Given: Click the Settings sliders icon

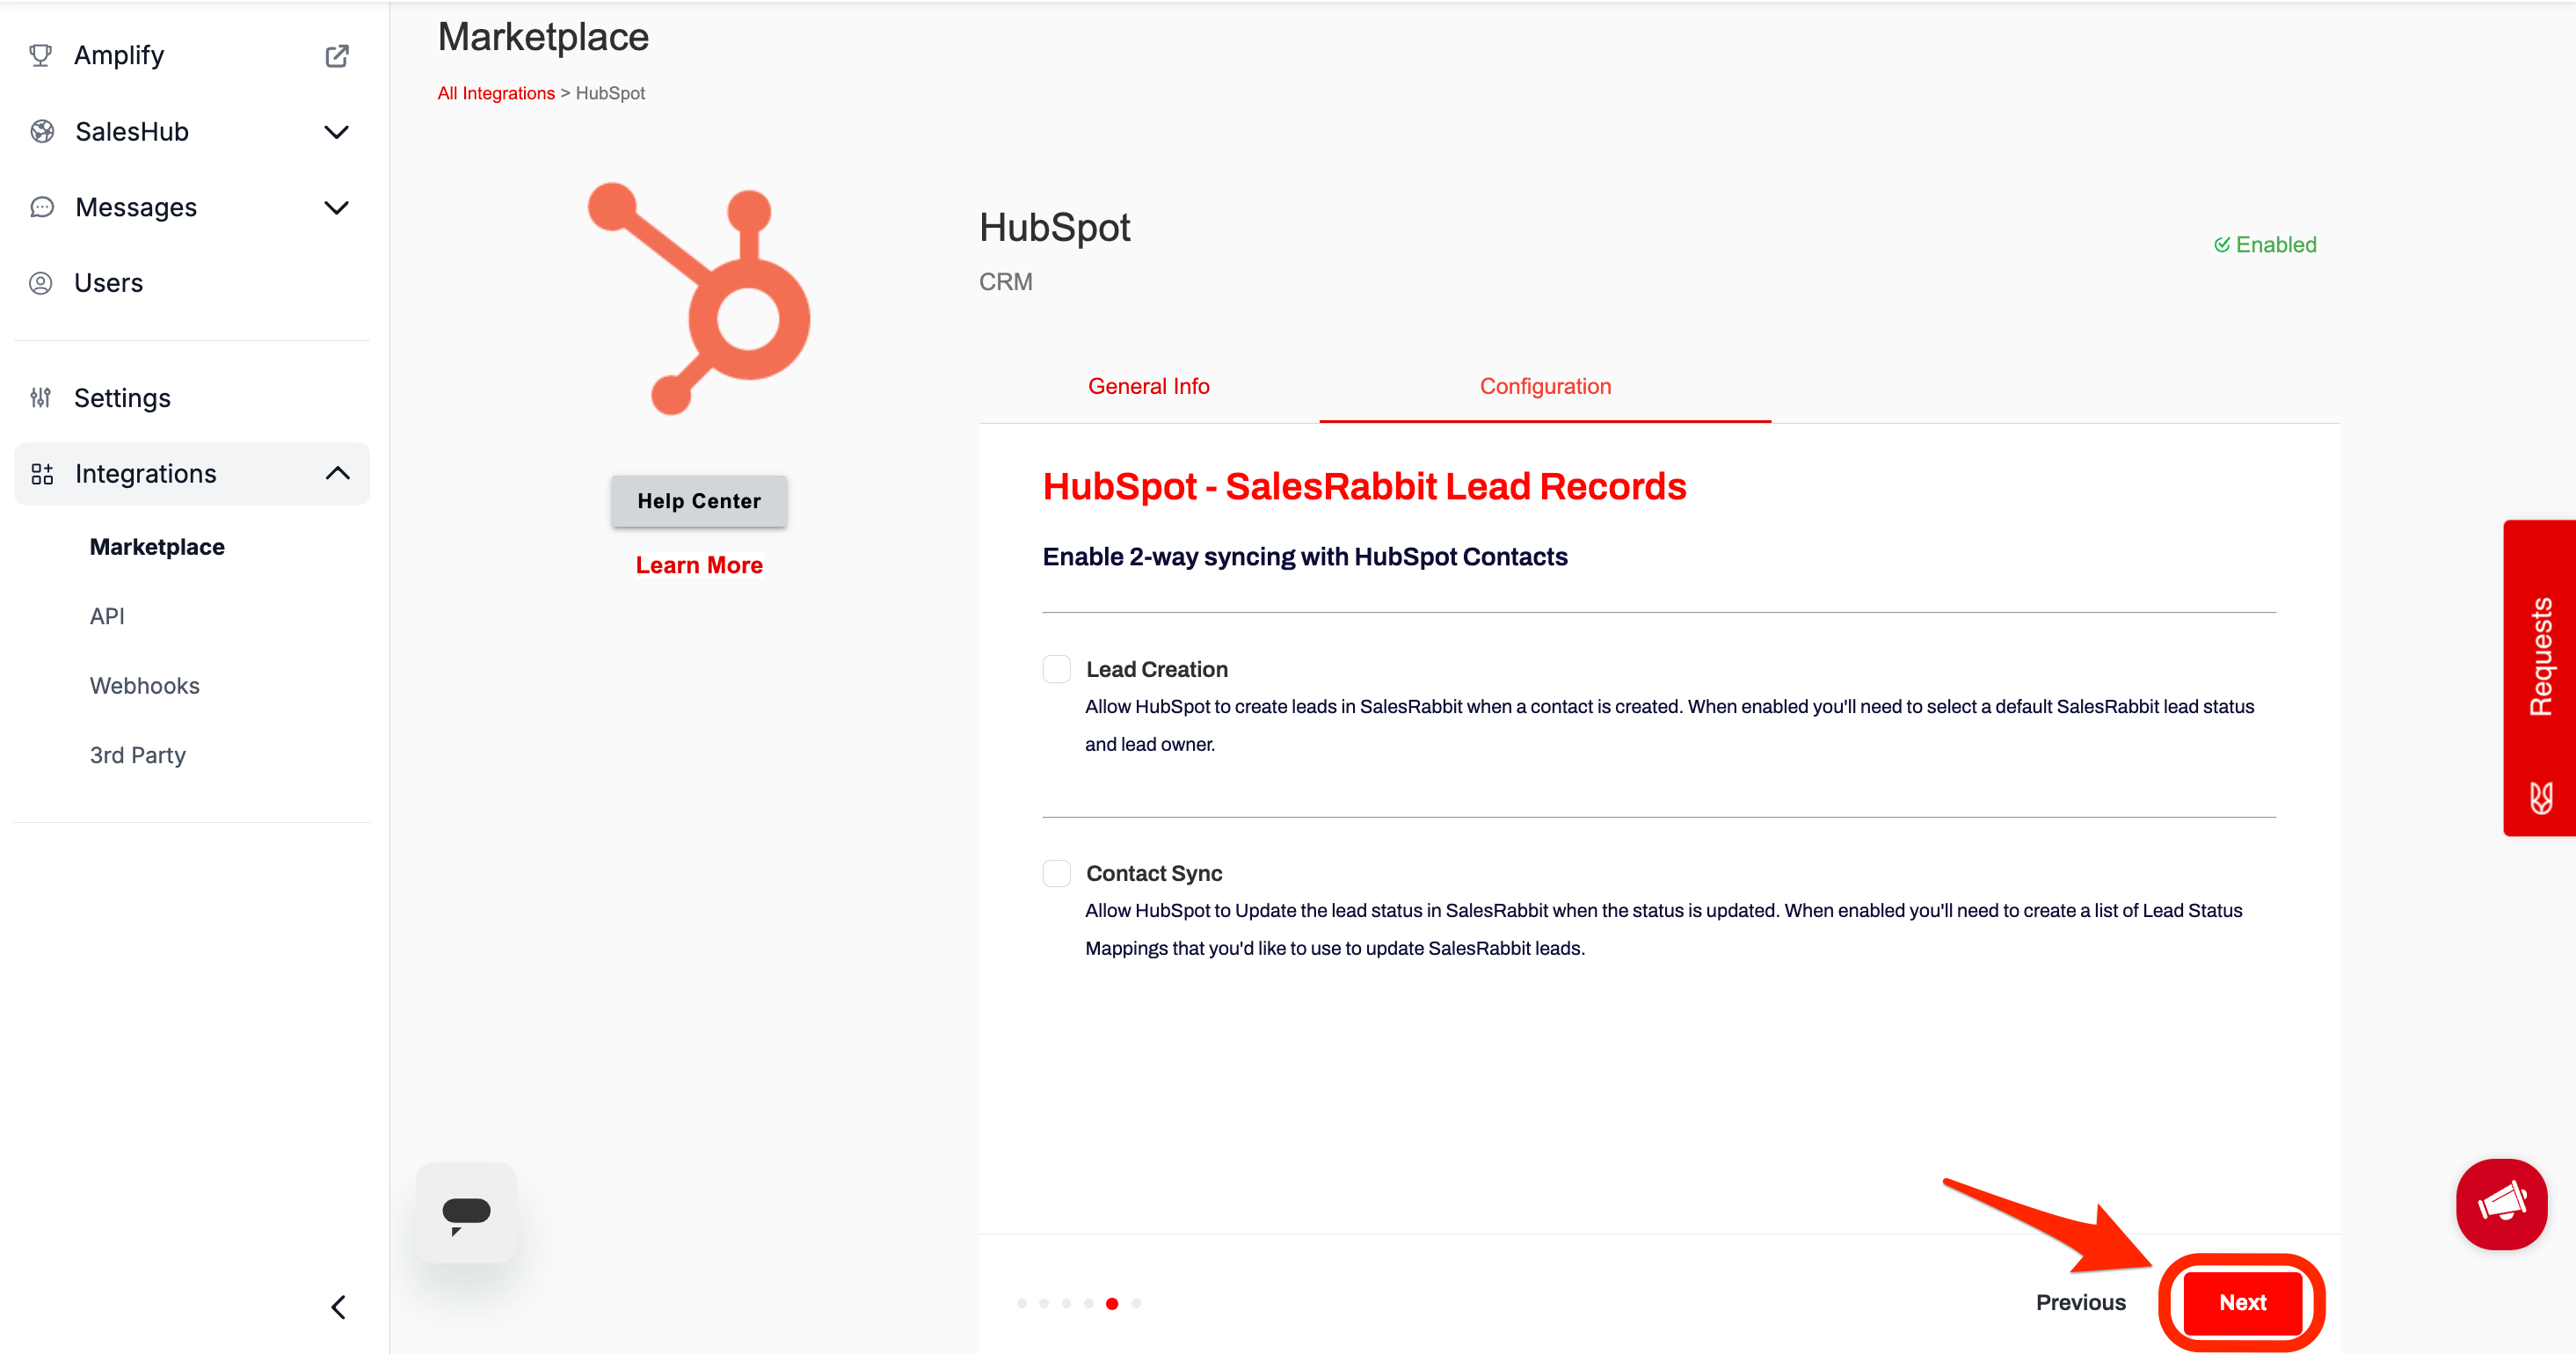Looking at the screenshot, I should tap(40, 398).
